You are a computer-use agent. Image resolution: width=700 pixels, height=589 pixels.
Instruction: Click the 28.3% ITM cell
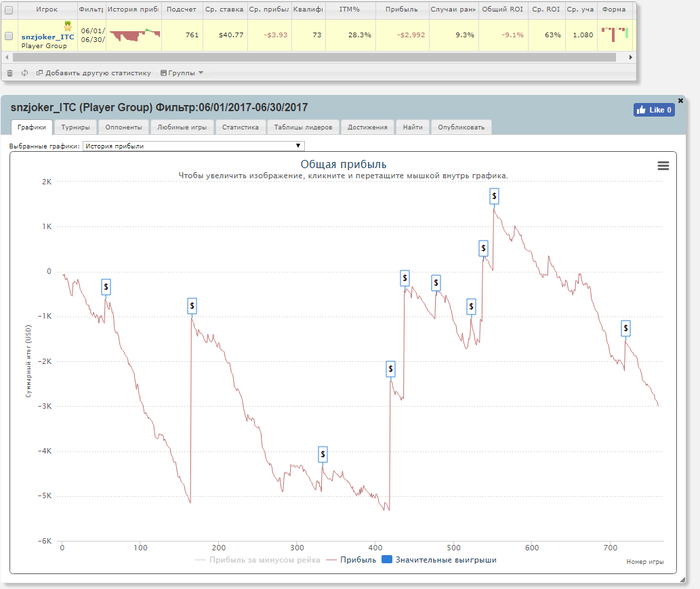coord(350,35)
